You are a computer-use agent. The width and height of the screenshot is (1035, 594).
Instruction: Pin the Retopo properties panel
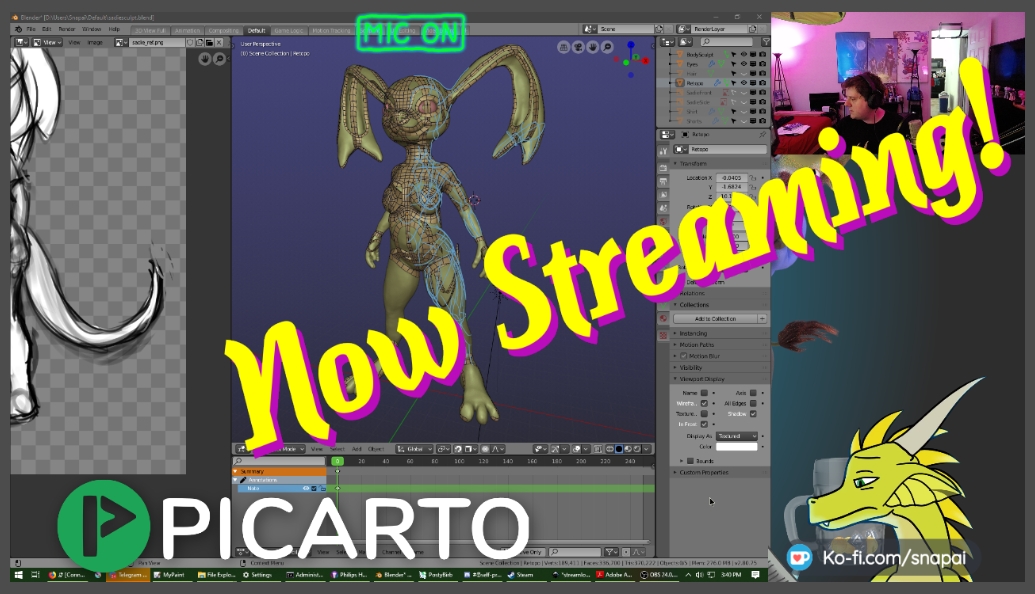click(762, 135)
